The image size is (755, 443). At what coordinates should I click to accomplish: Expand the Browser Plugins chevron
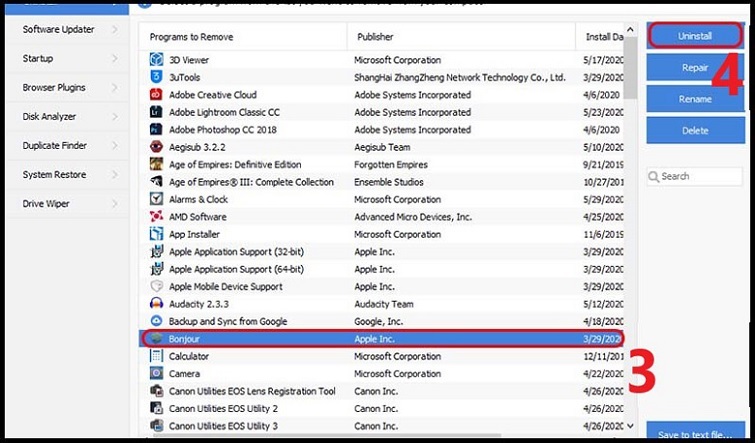[114, 88]
